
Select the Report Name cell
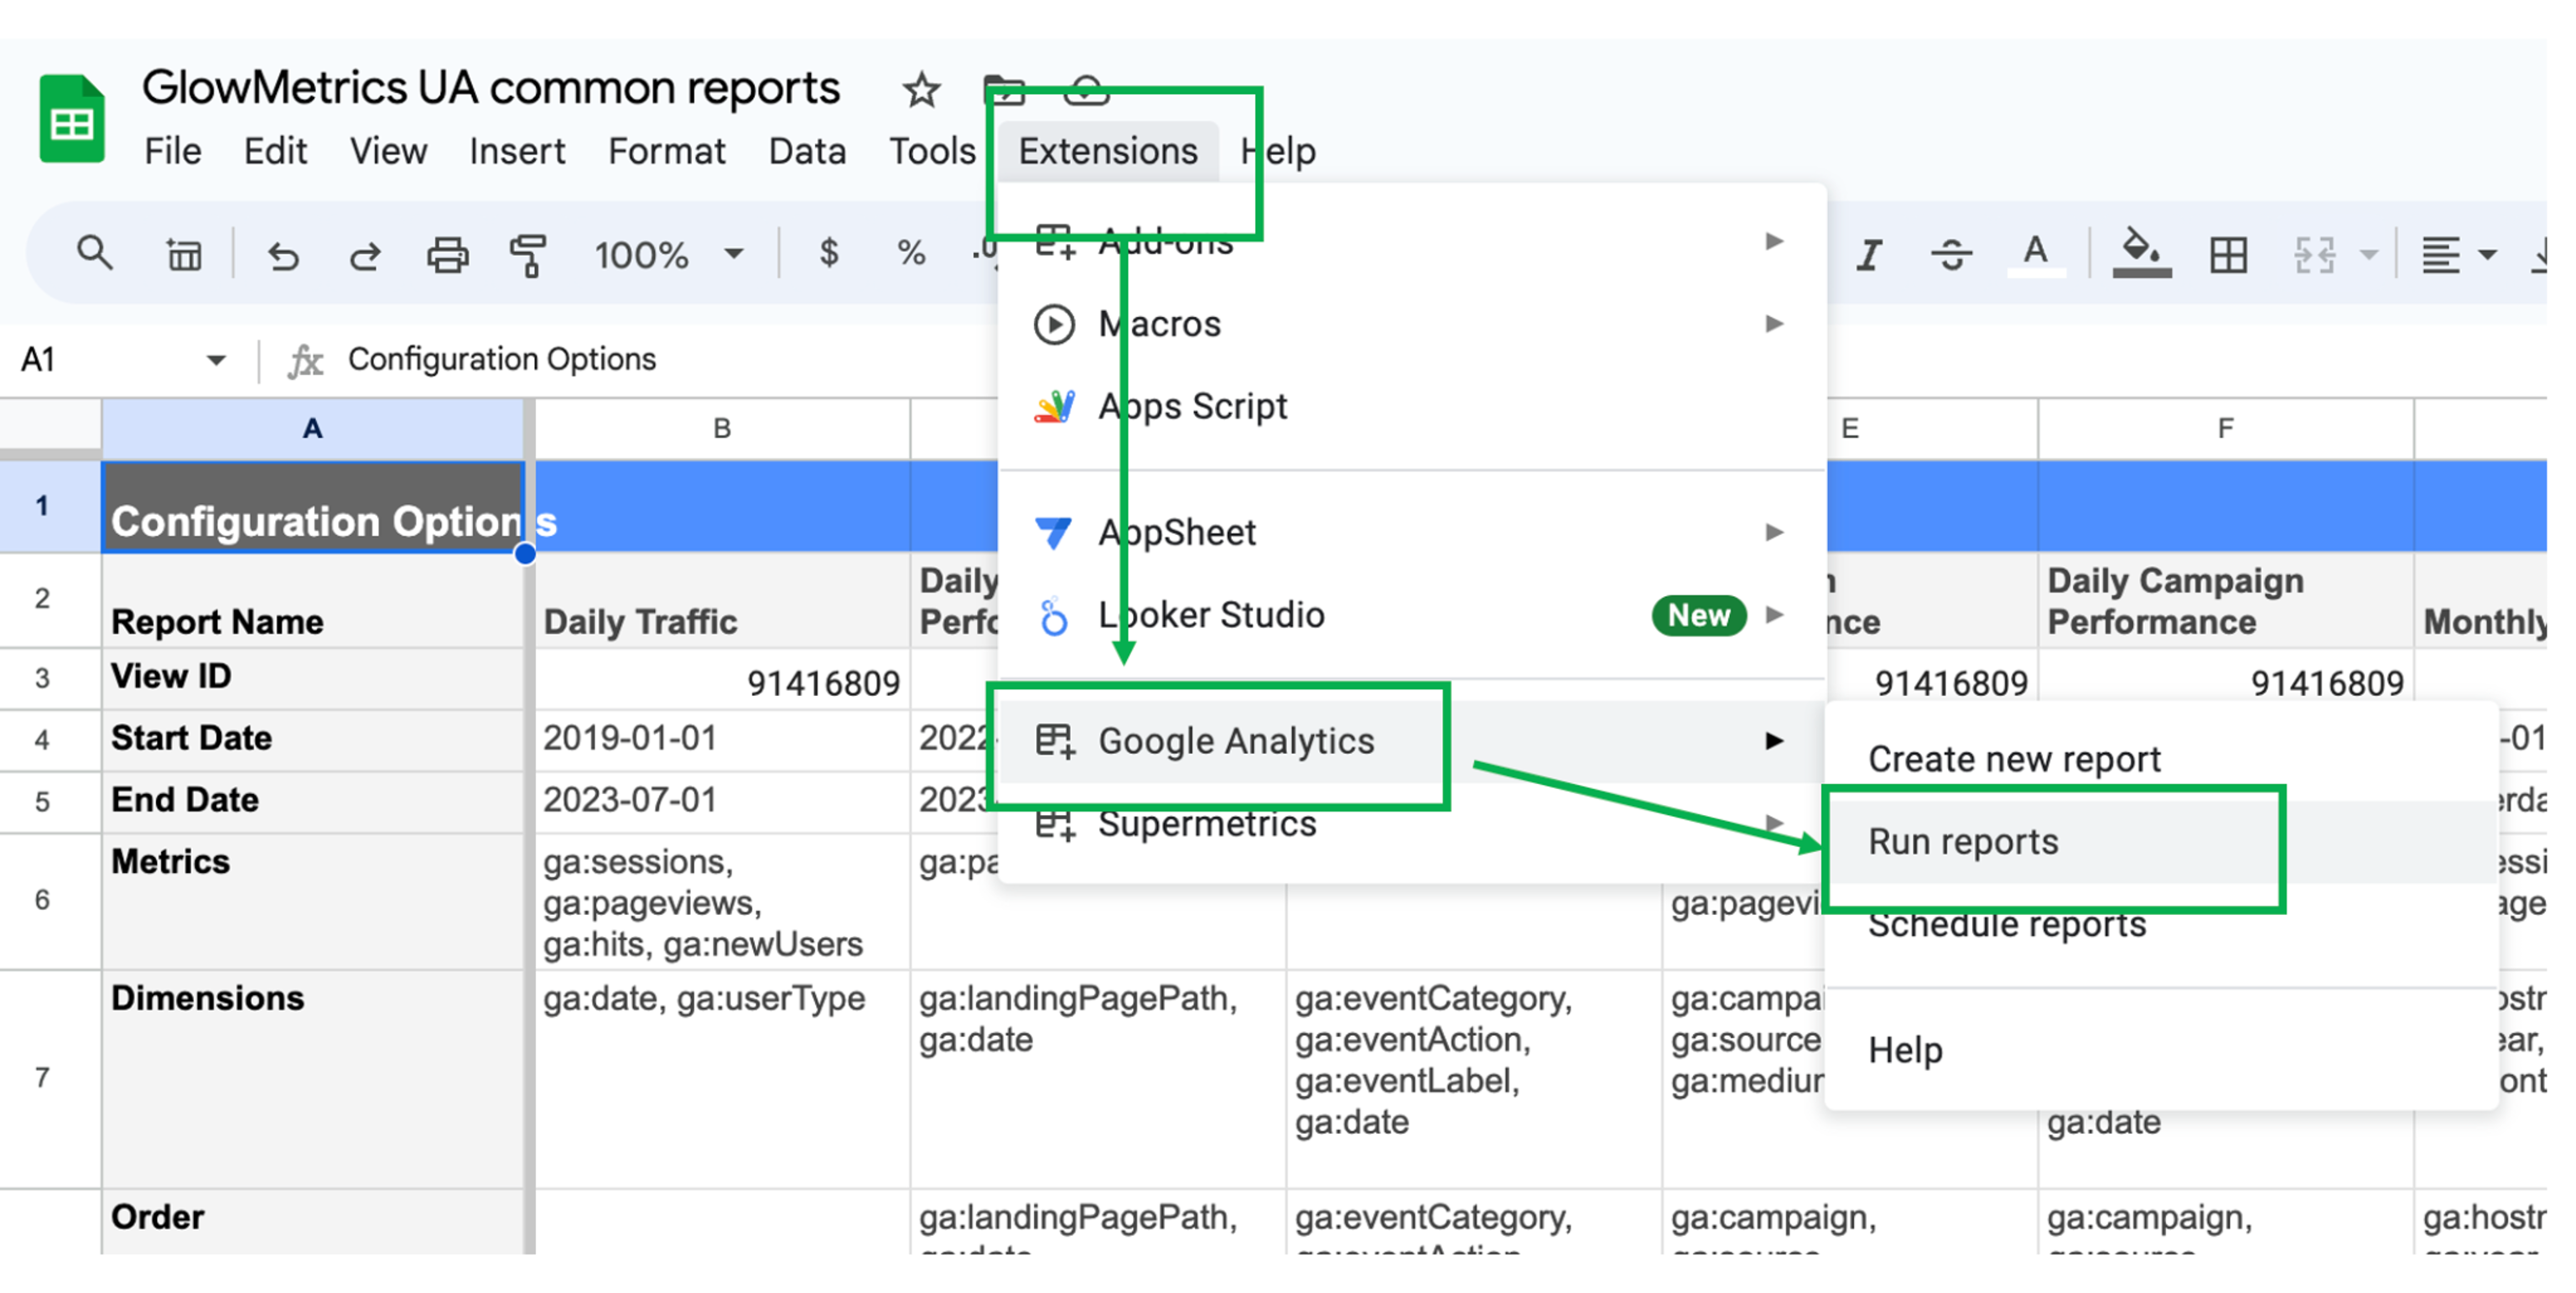coord(313,600)
